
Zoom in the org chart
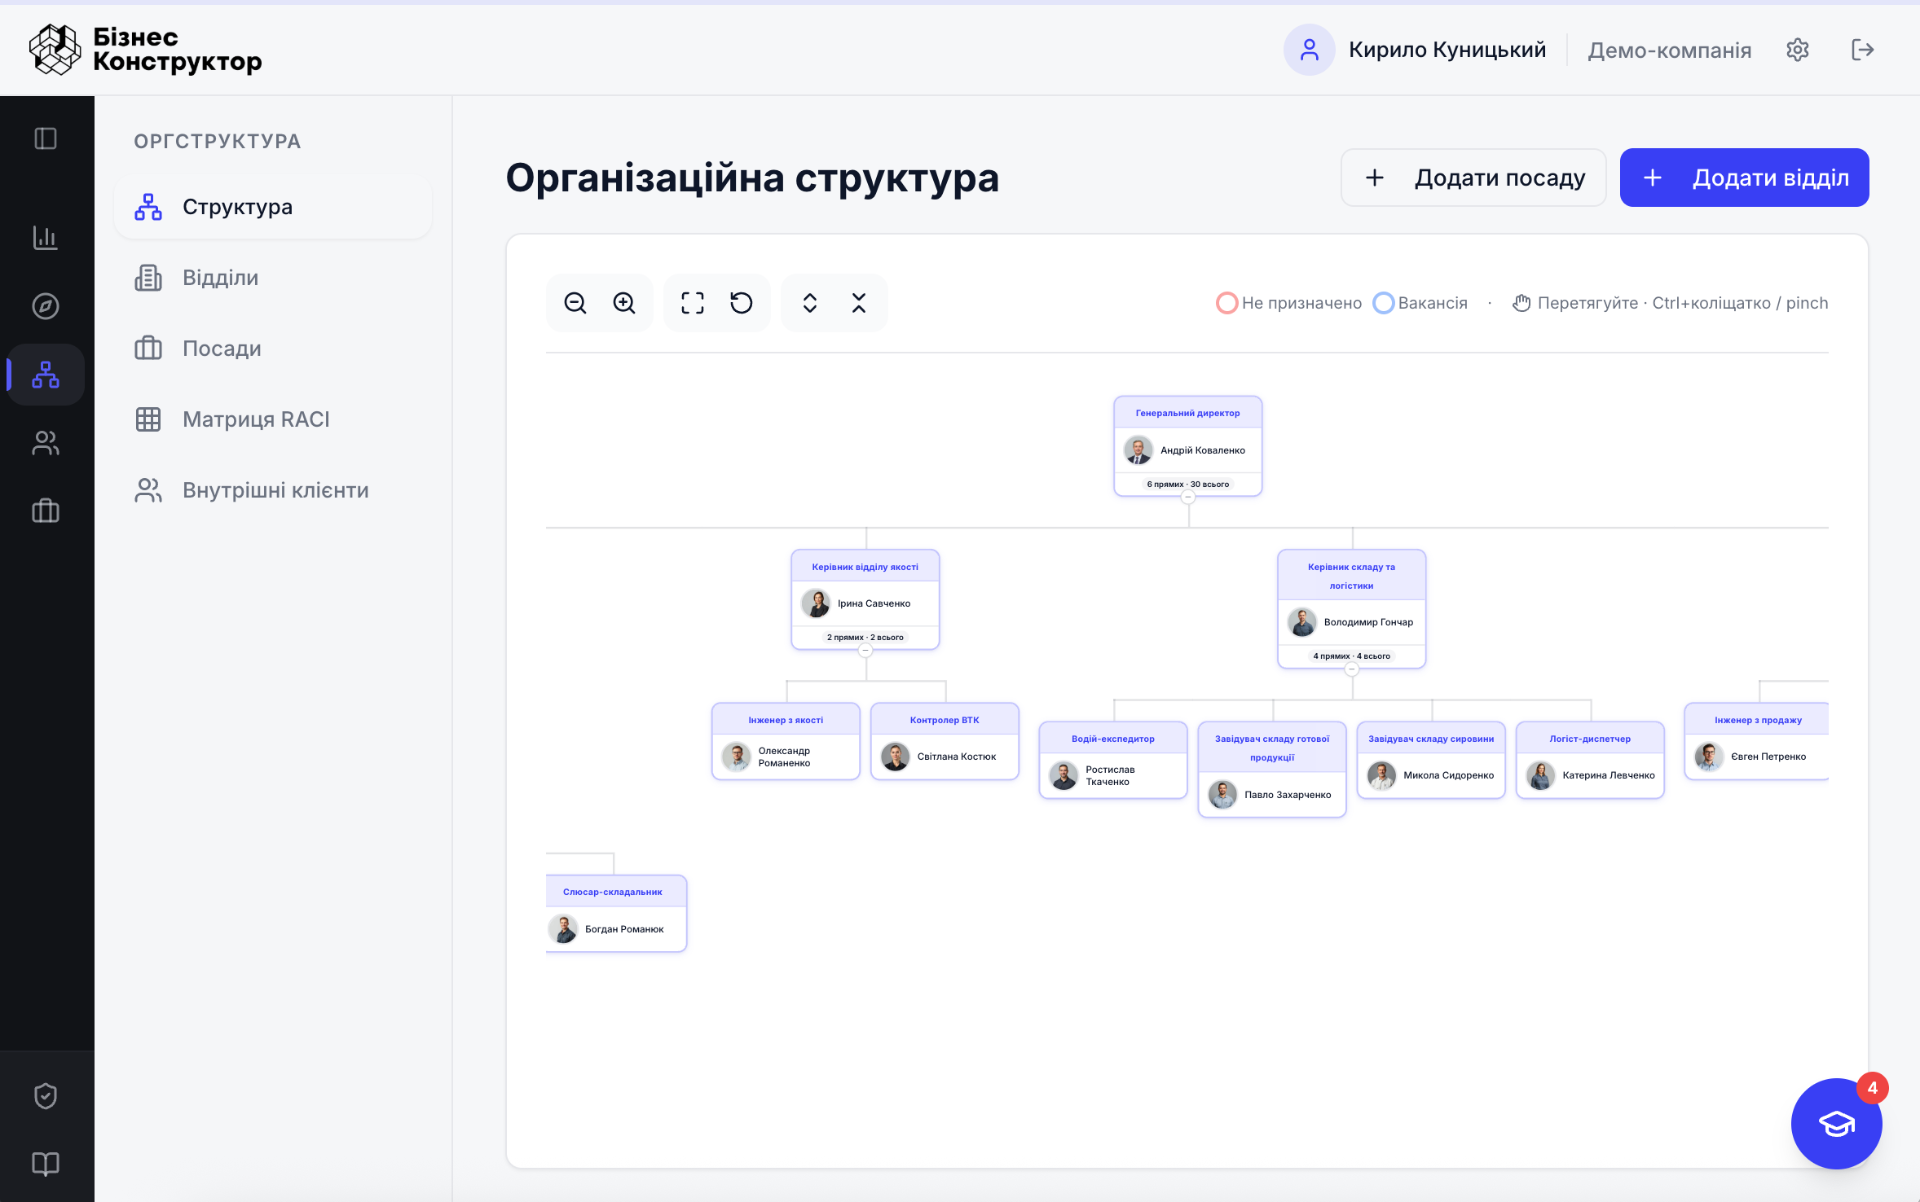tap(624, 303)
